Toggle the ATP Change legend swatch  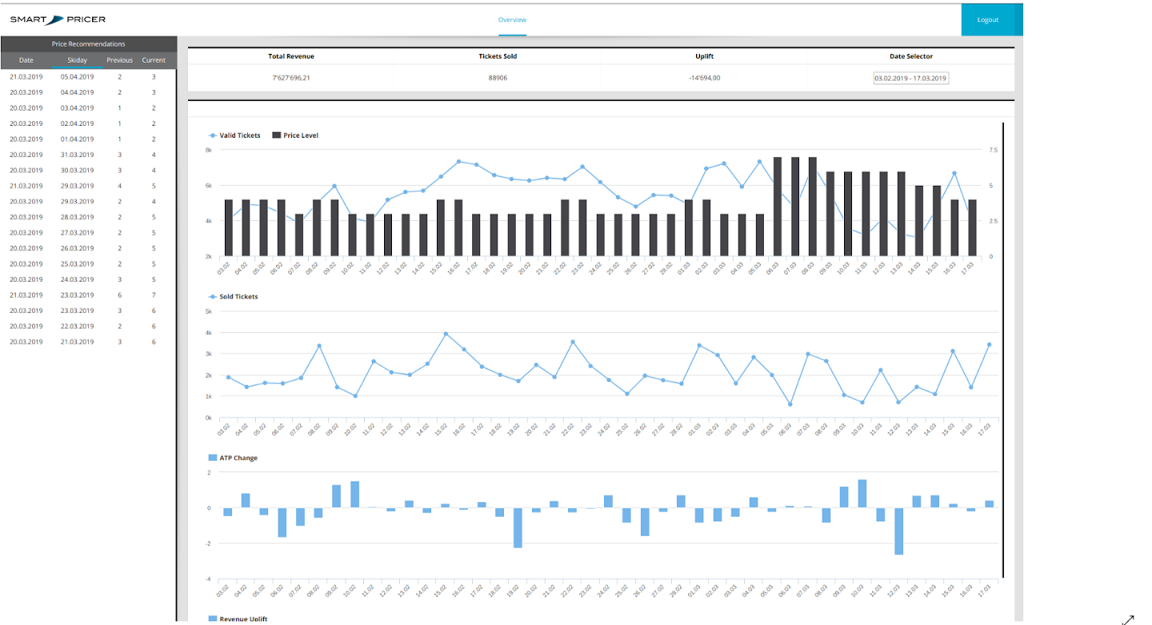[x=212, y=458]
